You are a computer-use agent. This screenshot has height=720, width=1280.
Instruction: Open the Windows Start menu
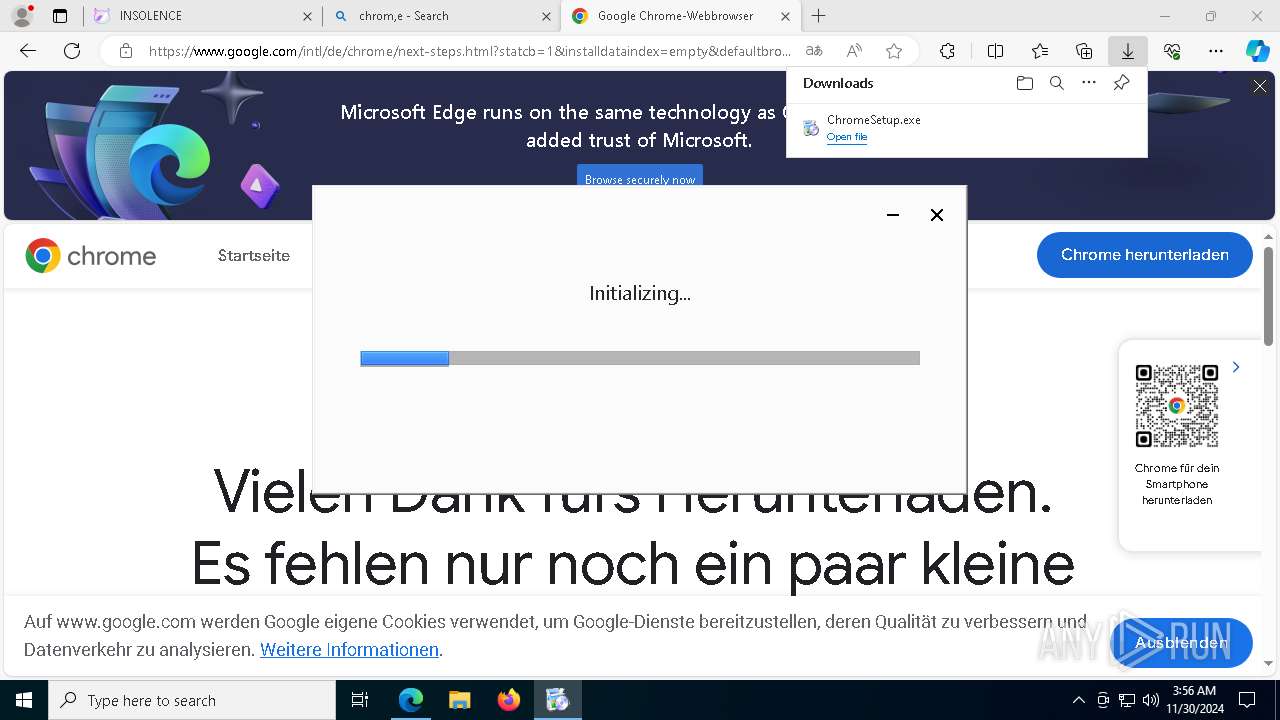coord(24,700)
